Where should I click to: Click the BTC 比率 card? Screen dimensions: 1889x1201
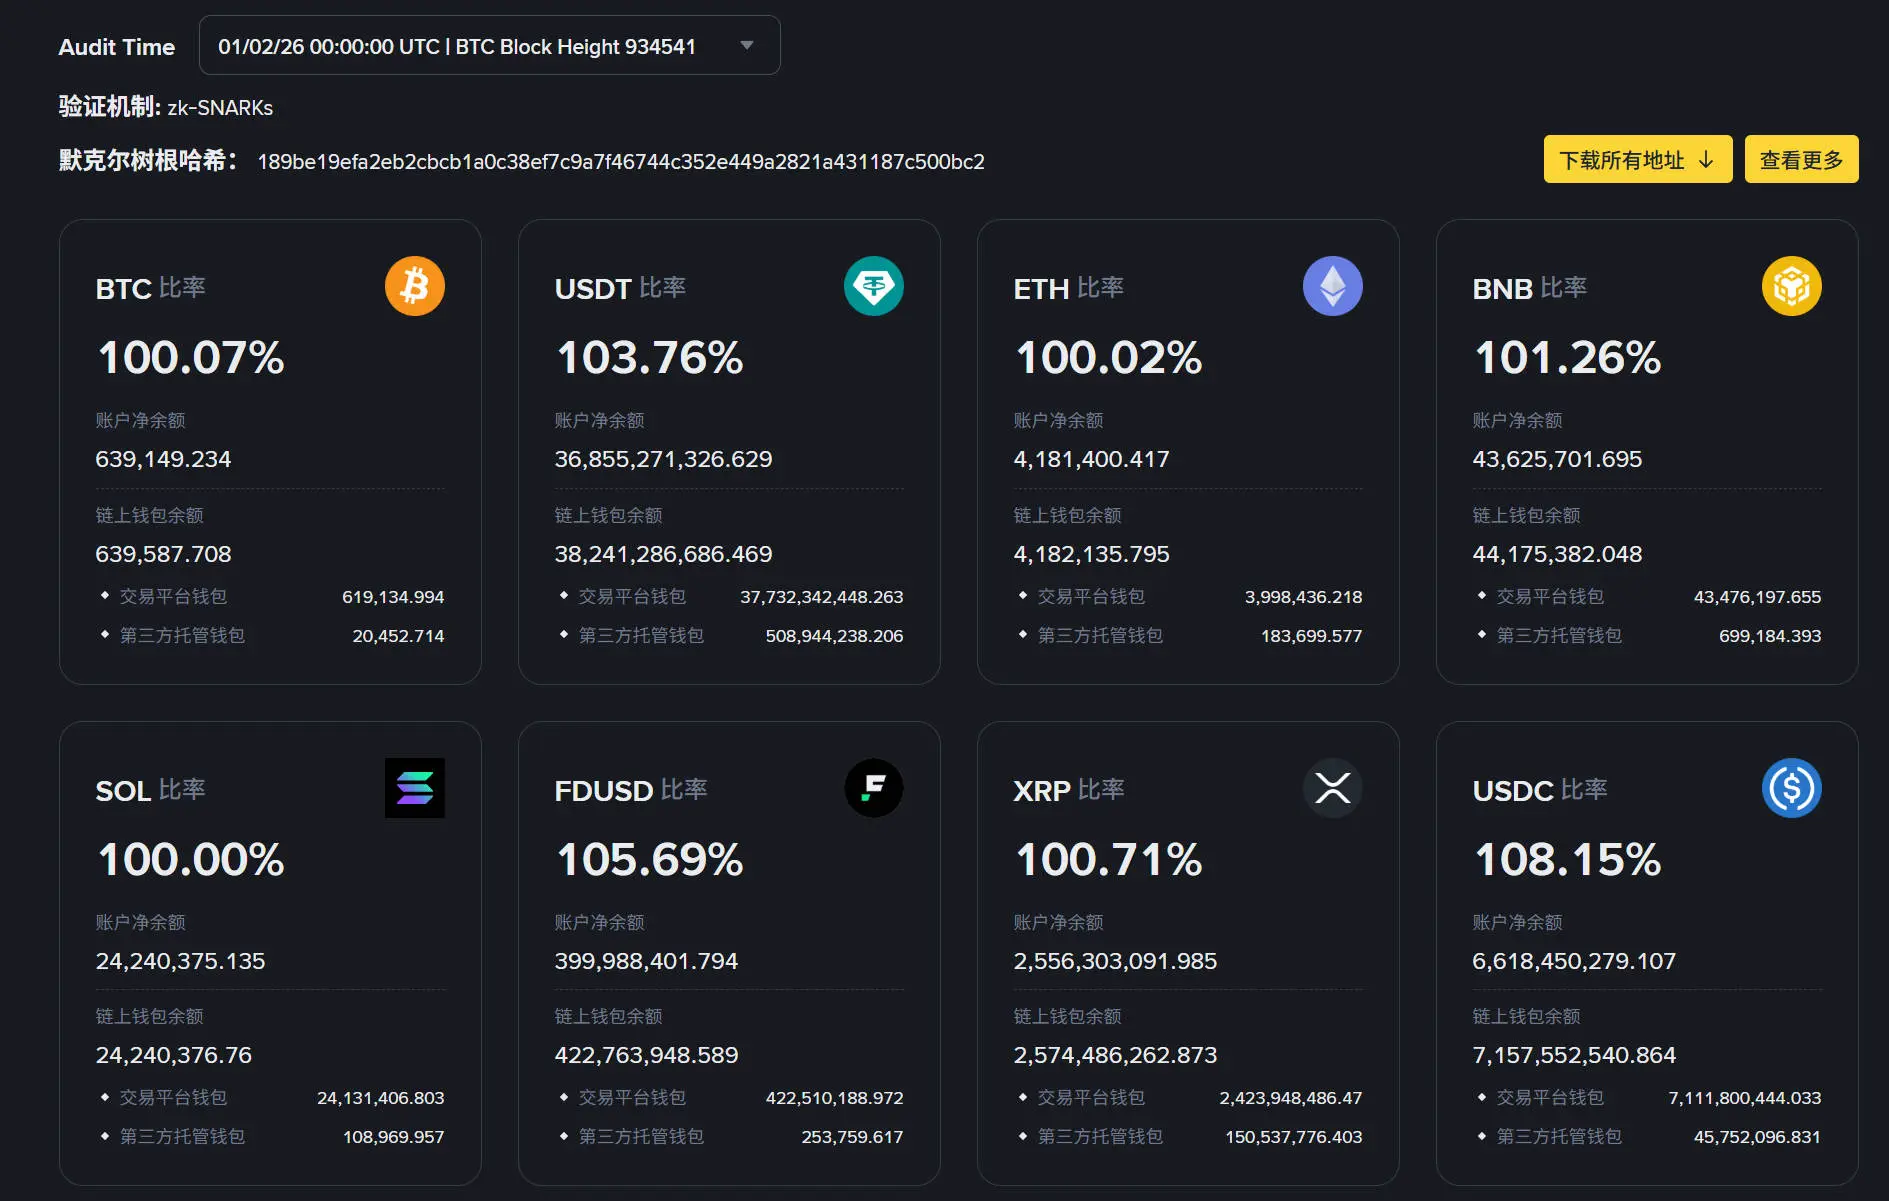click(270, 450)
